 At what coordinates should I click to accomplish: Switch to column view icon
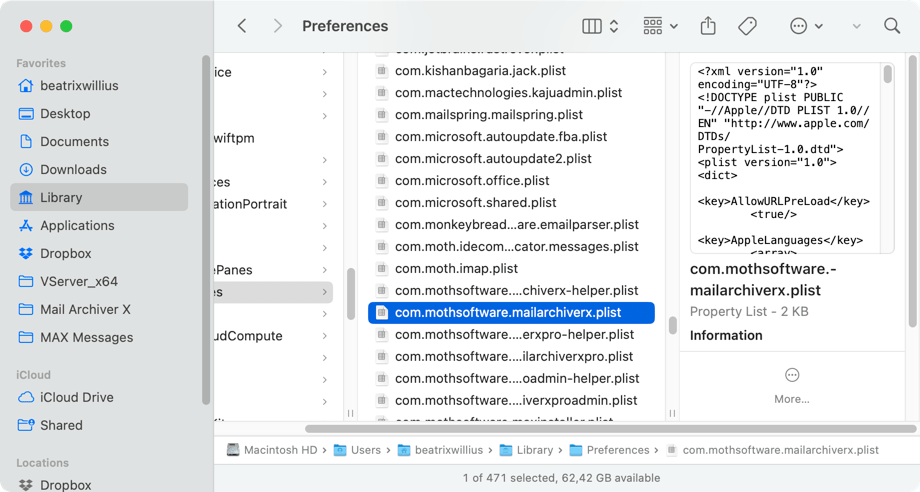click(591, 26)
